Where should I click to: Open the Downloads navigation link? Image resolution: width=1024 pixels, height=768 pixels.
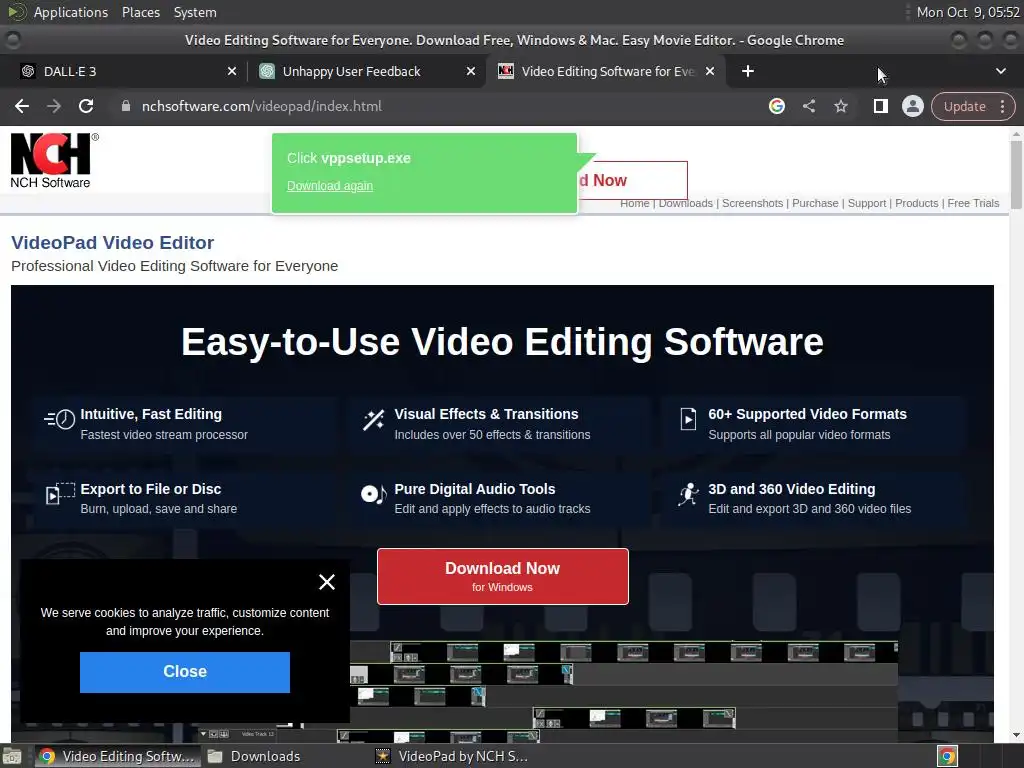tap(686, 203)
